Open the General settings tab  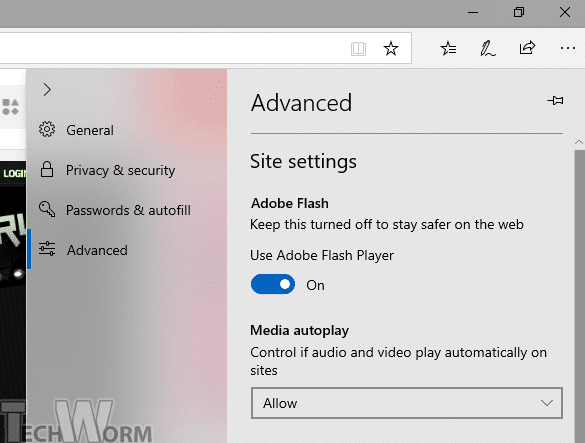(127, 130)
